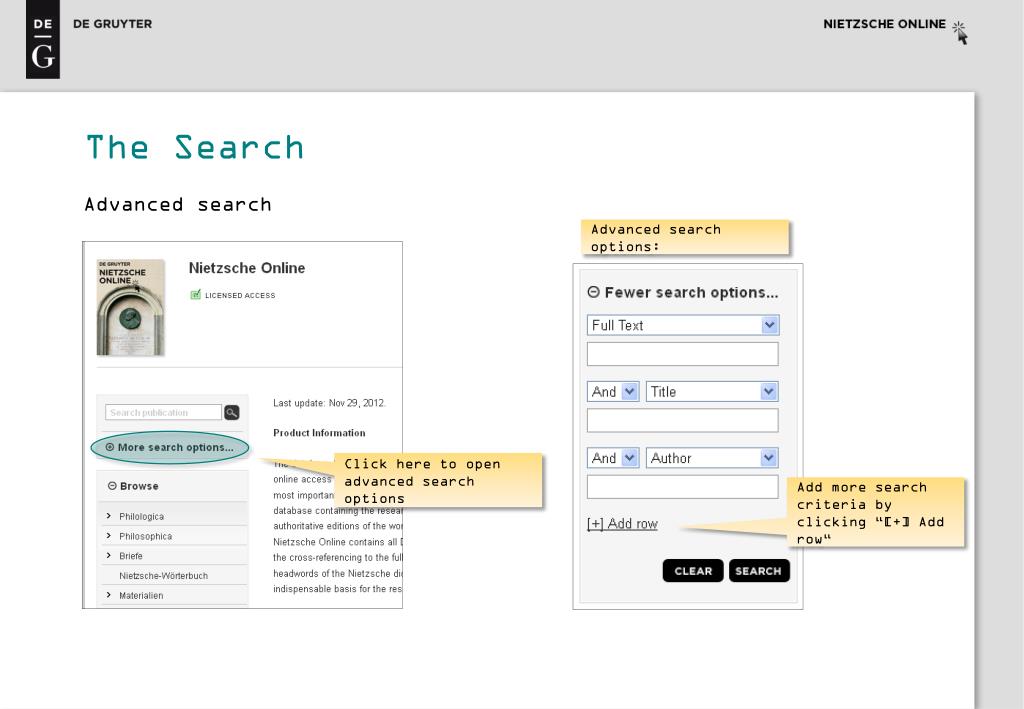This screenshot has width=1024, height=709.
Task: Click the DE GRUYTER header text
Action: (112, 24)
